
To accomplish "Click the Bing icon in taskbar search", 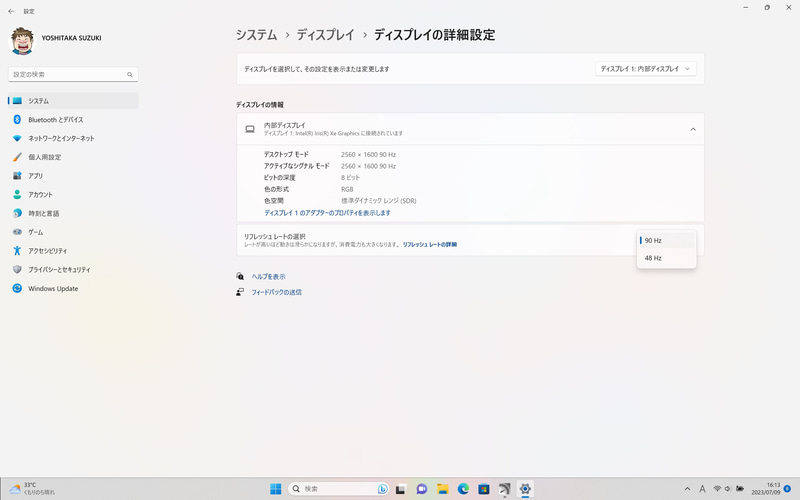I will click(x=382, y=489).
